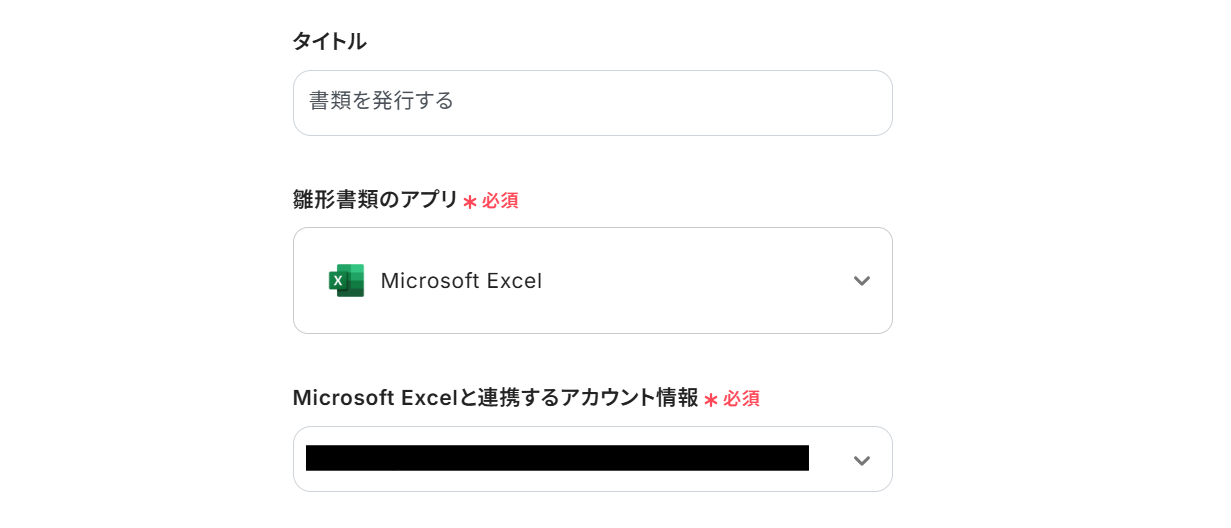This screenshot has width=1231, height=528.
Task: Click the red asterisk beside 雛形書類のアプリ
Action: (469, 202)
